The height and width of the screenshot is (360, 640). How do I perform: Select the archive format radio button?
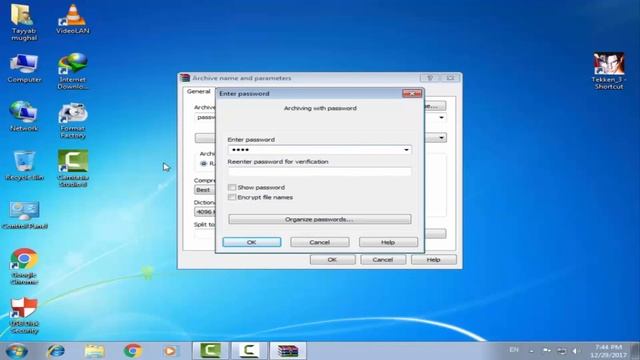pos(204,163)
